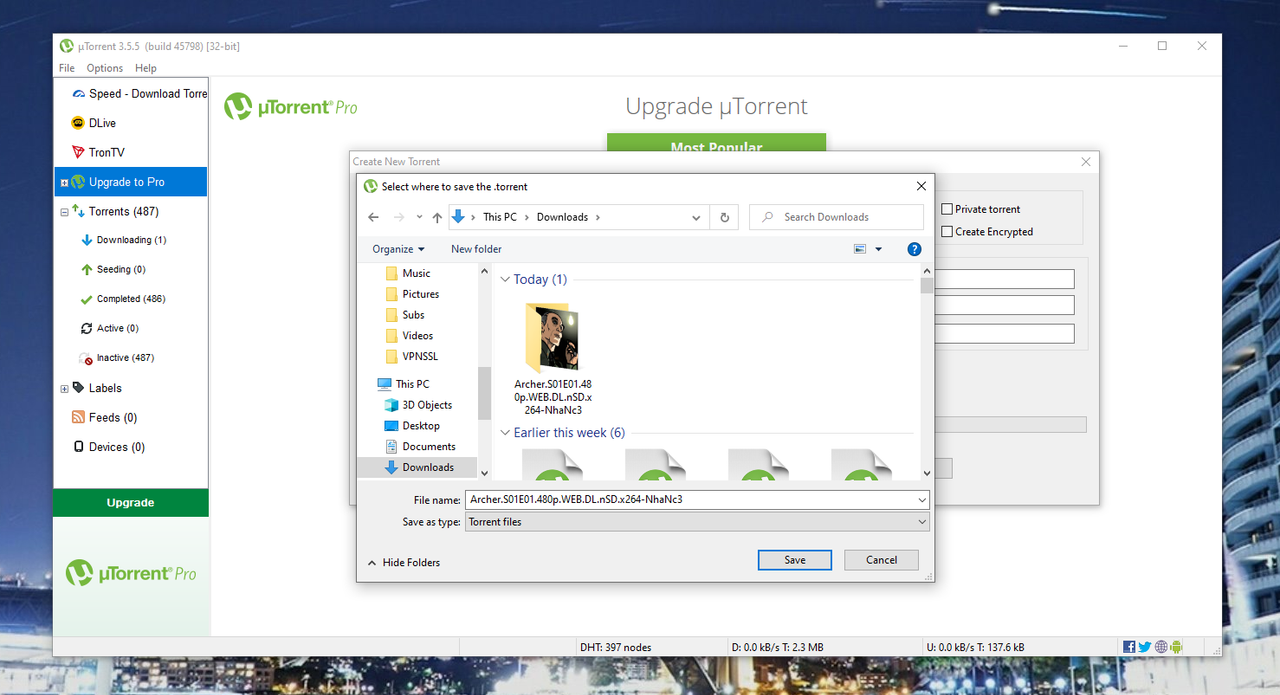Screen dimensions: 1280x695
Task: Click the folder tree scrollbar thumb
Action: pos(484,394)
